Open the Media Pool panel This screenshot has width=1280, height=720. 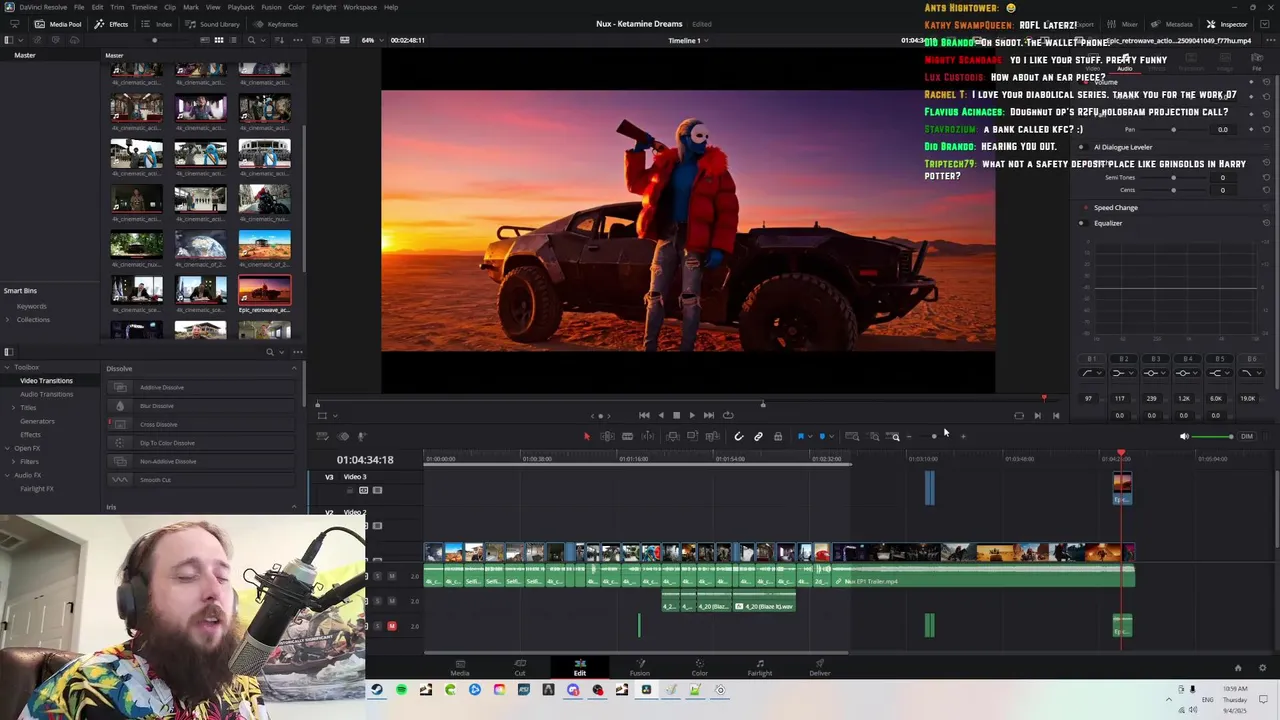click(59, 24)
